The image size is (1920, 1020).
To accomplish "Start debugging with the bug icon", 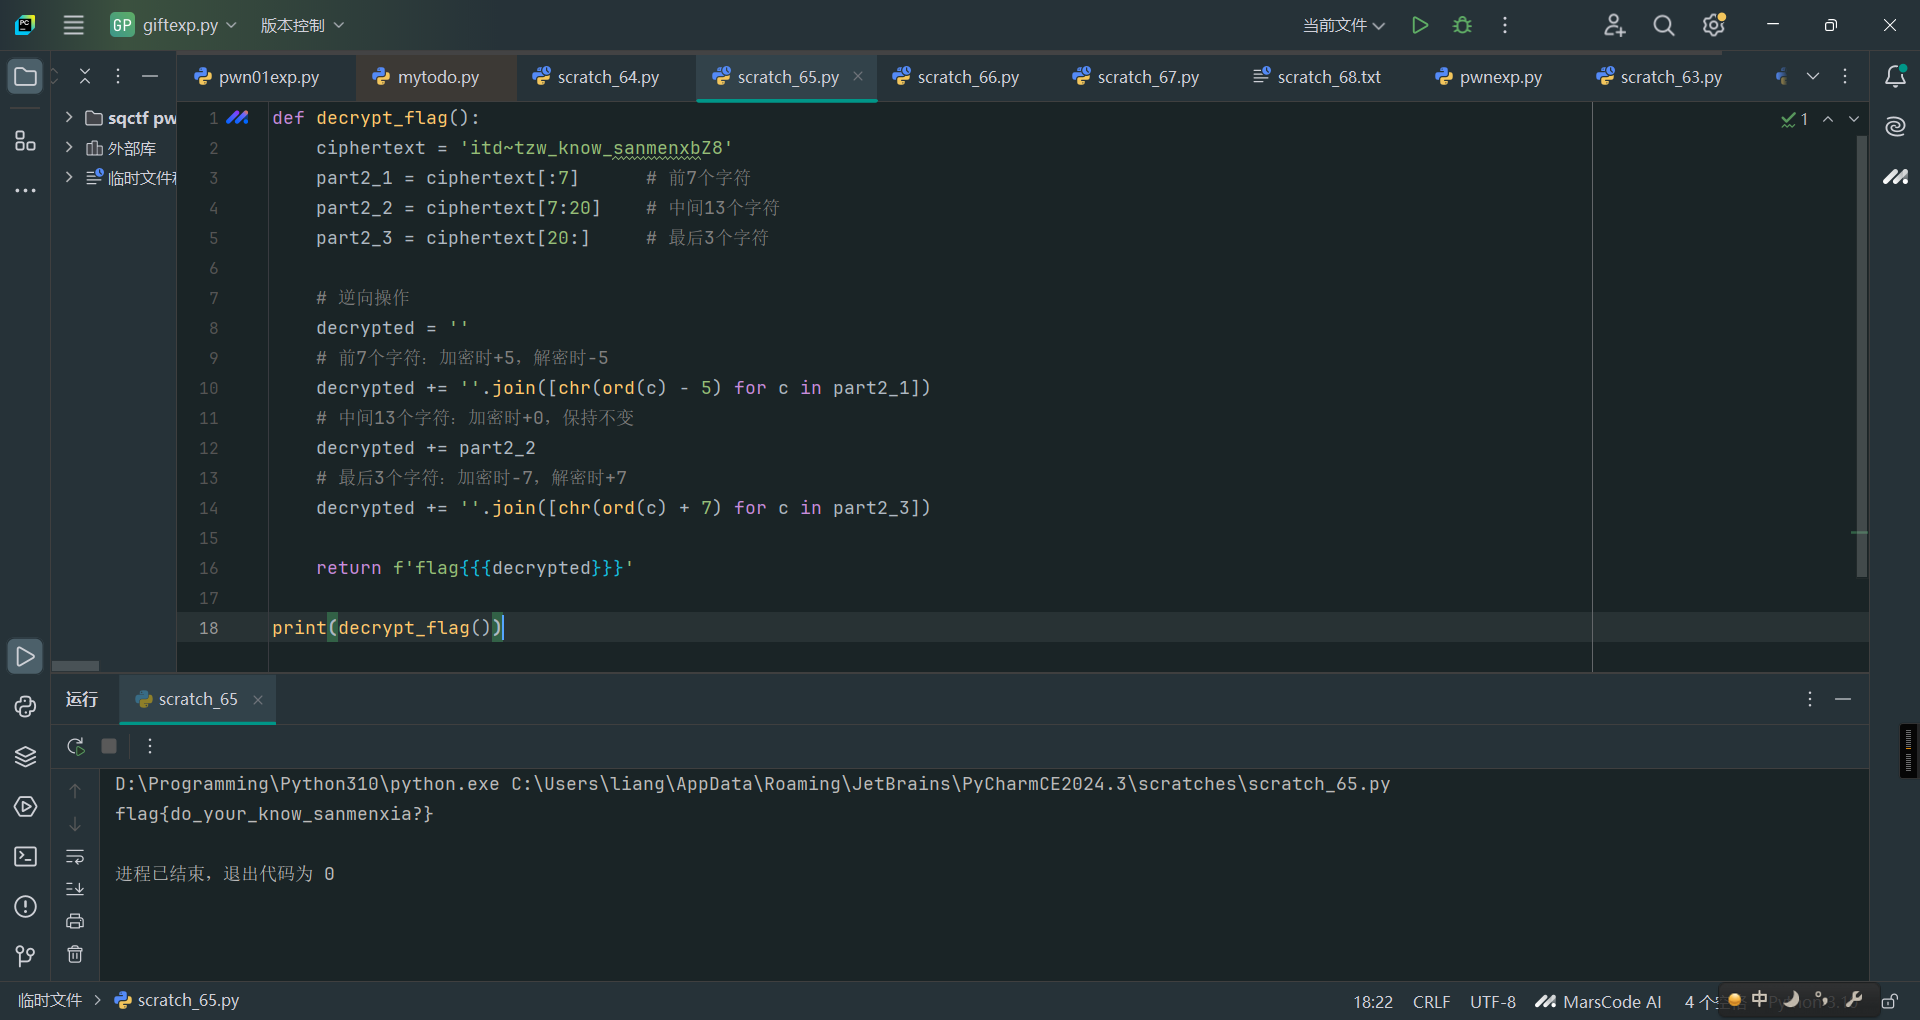I will click(1462, 25).
